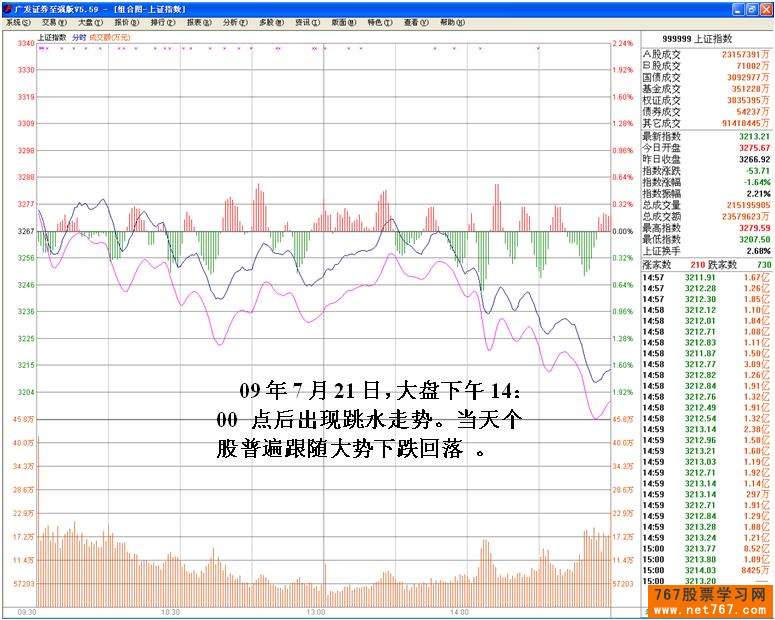Click the 14:00 mark on the time axis
The width and height of the screenshot is (775, 620).
point(459,610)
